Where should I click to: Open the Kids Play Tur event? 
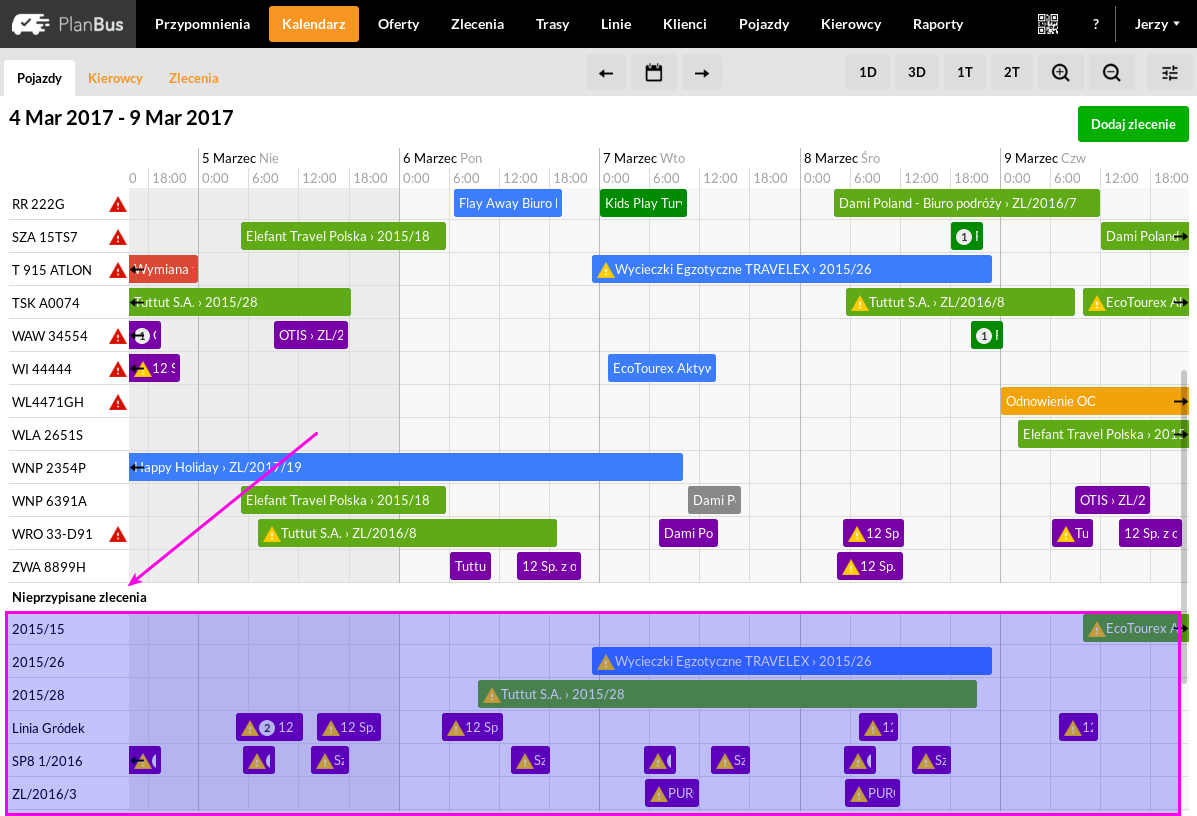point(644,203)
